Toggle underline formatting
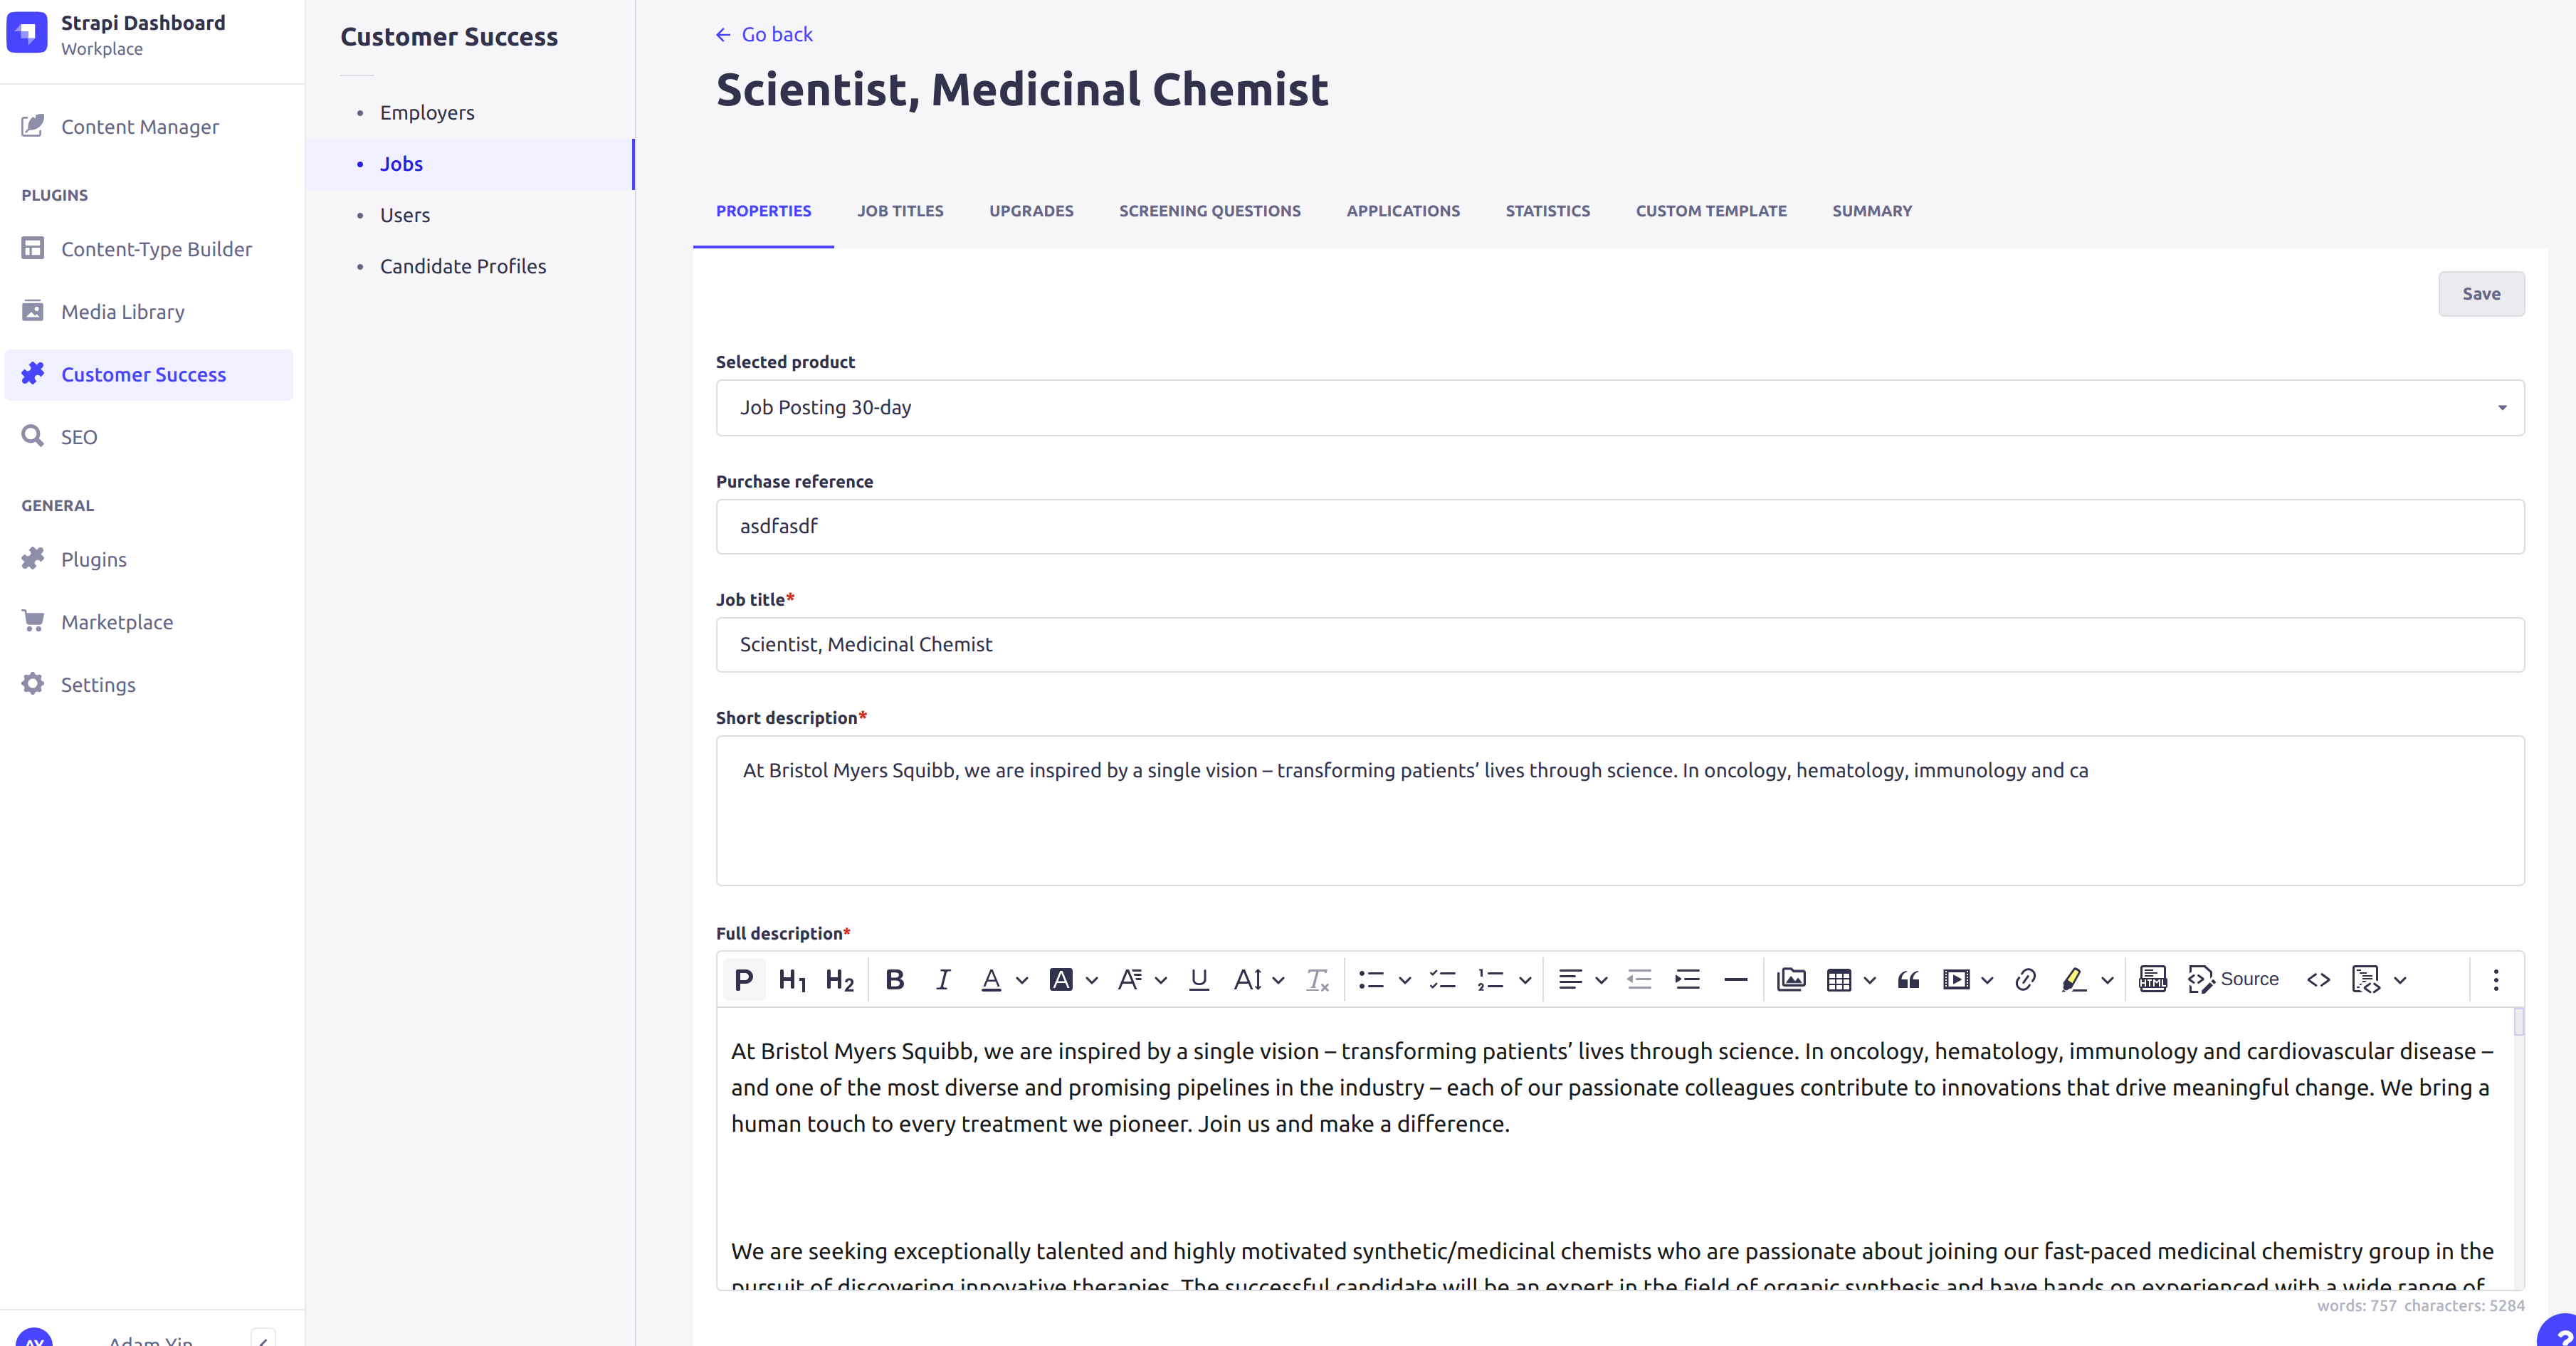Image resolution: width=2576 pixels, height=1346 pixels. coord(1197,979)
